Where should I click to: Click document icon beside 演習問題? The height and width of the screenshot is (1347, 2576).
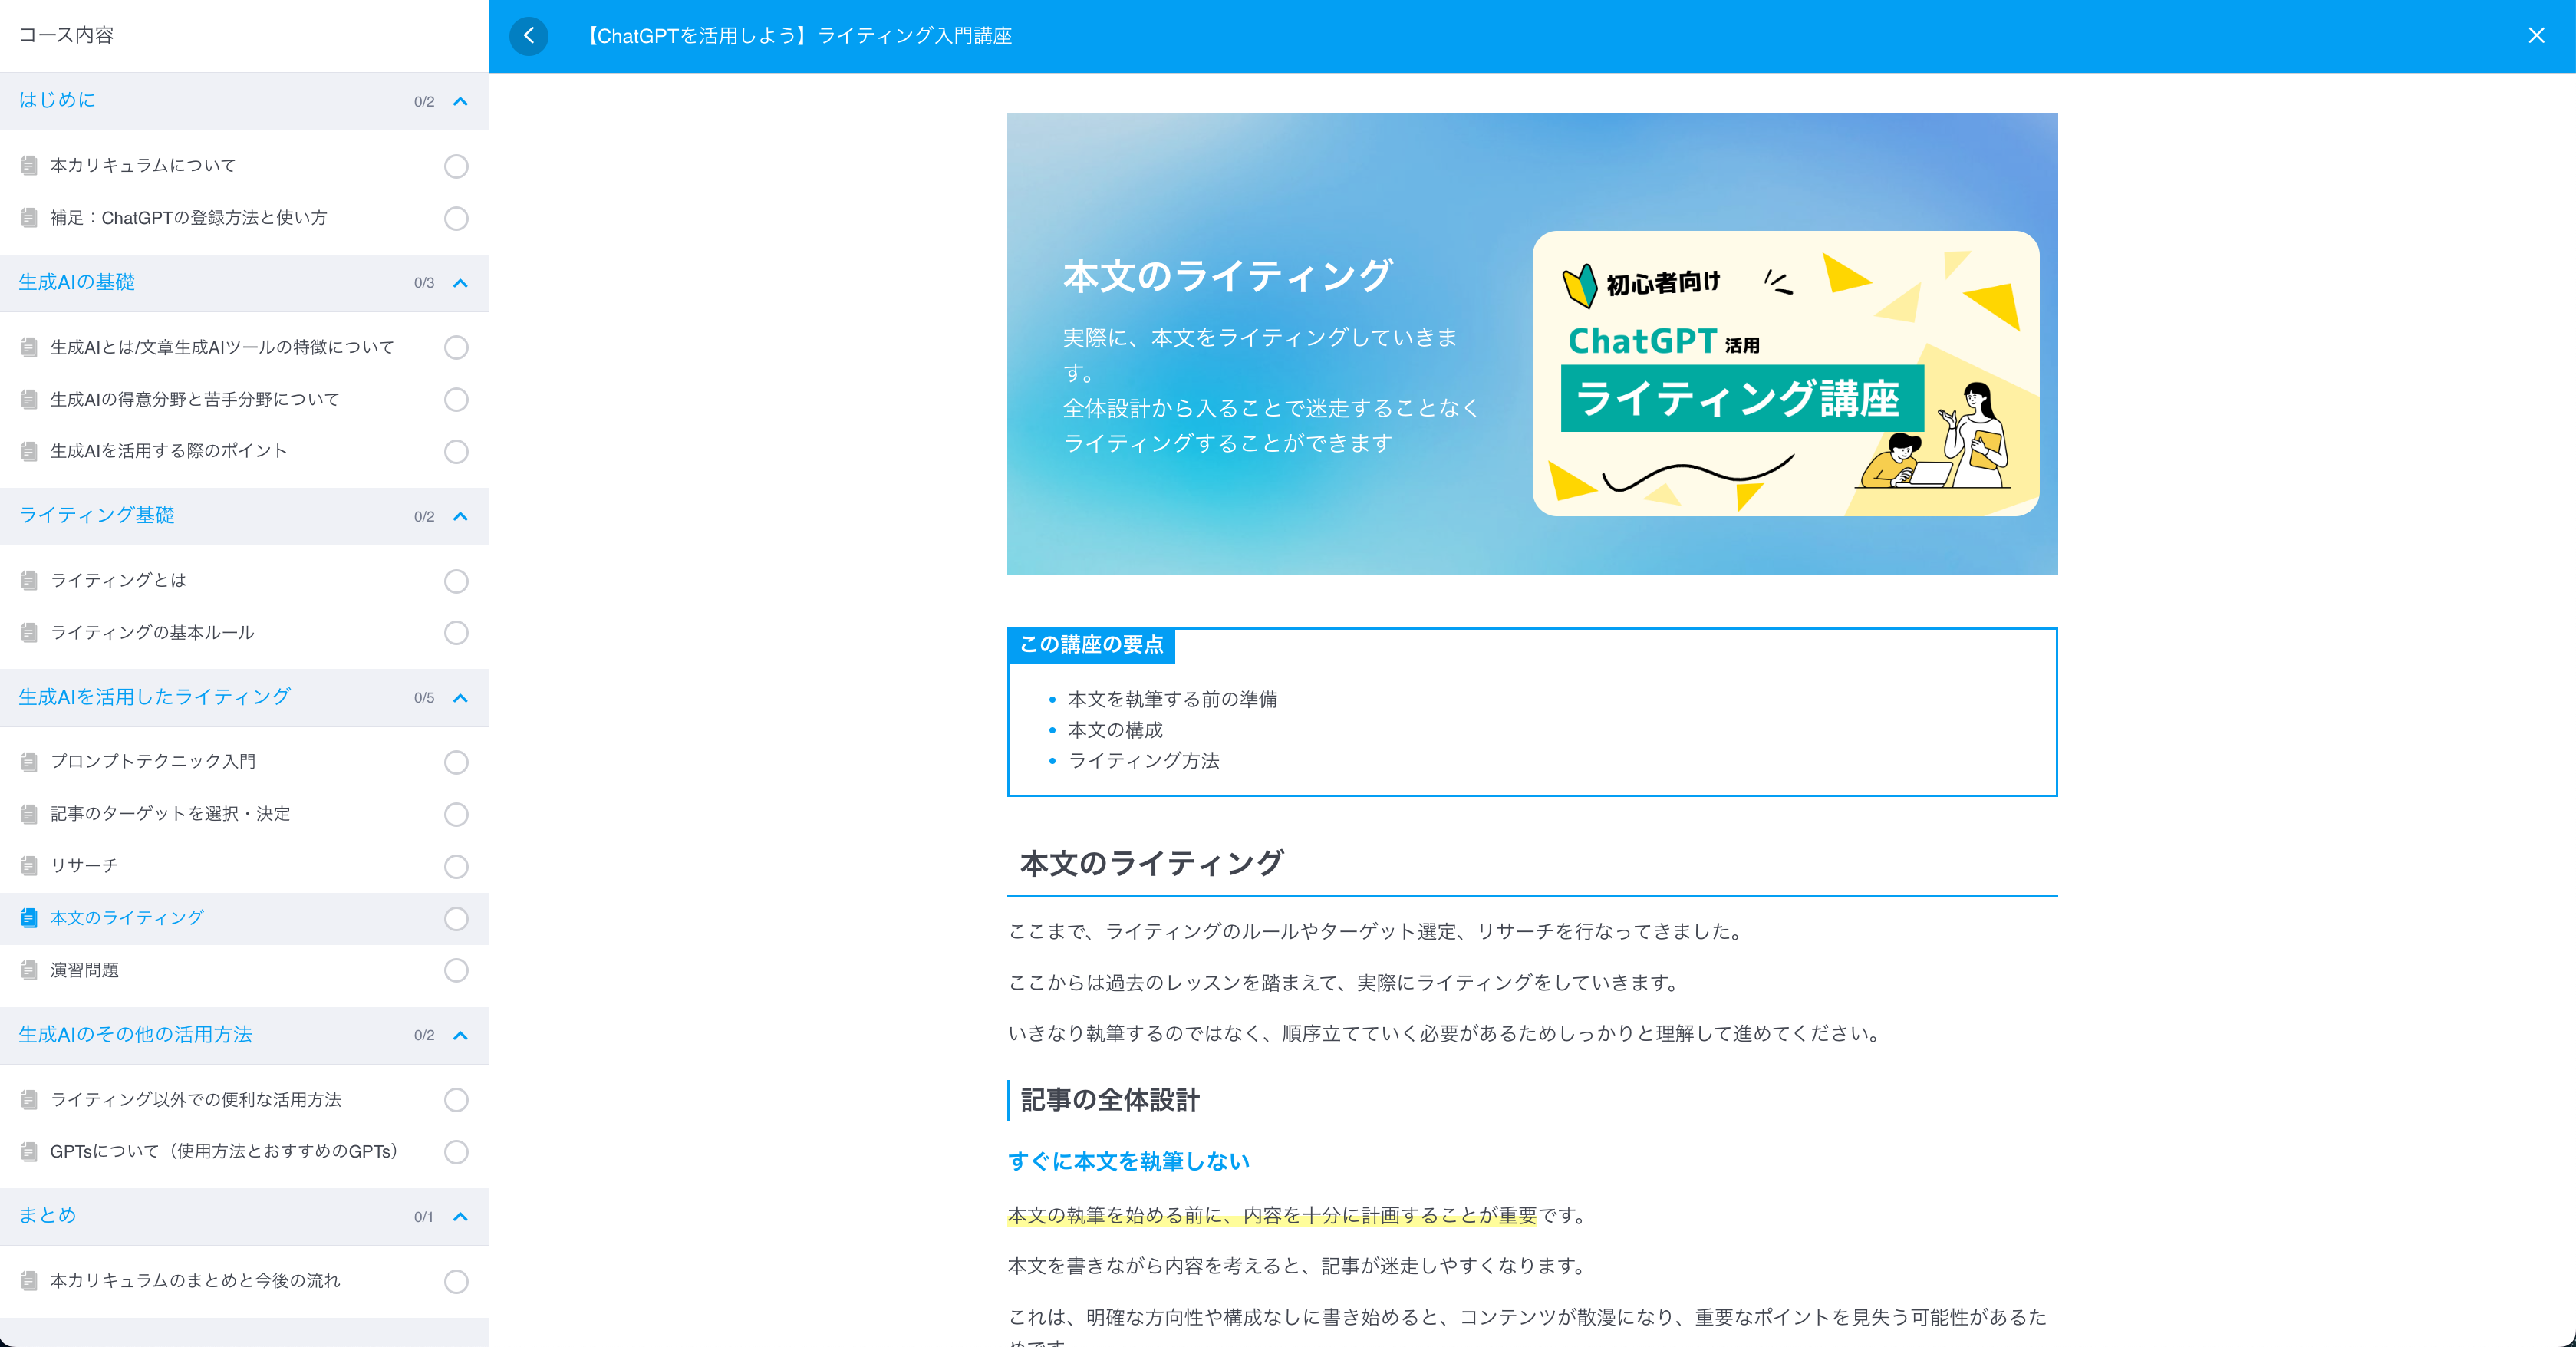(x=29, y=970)
